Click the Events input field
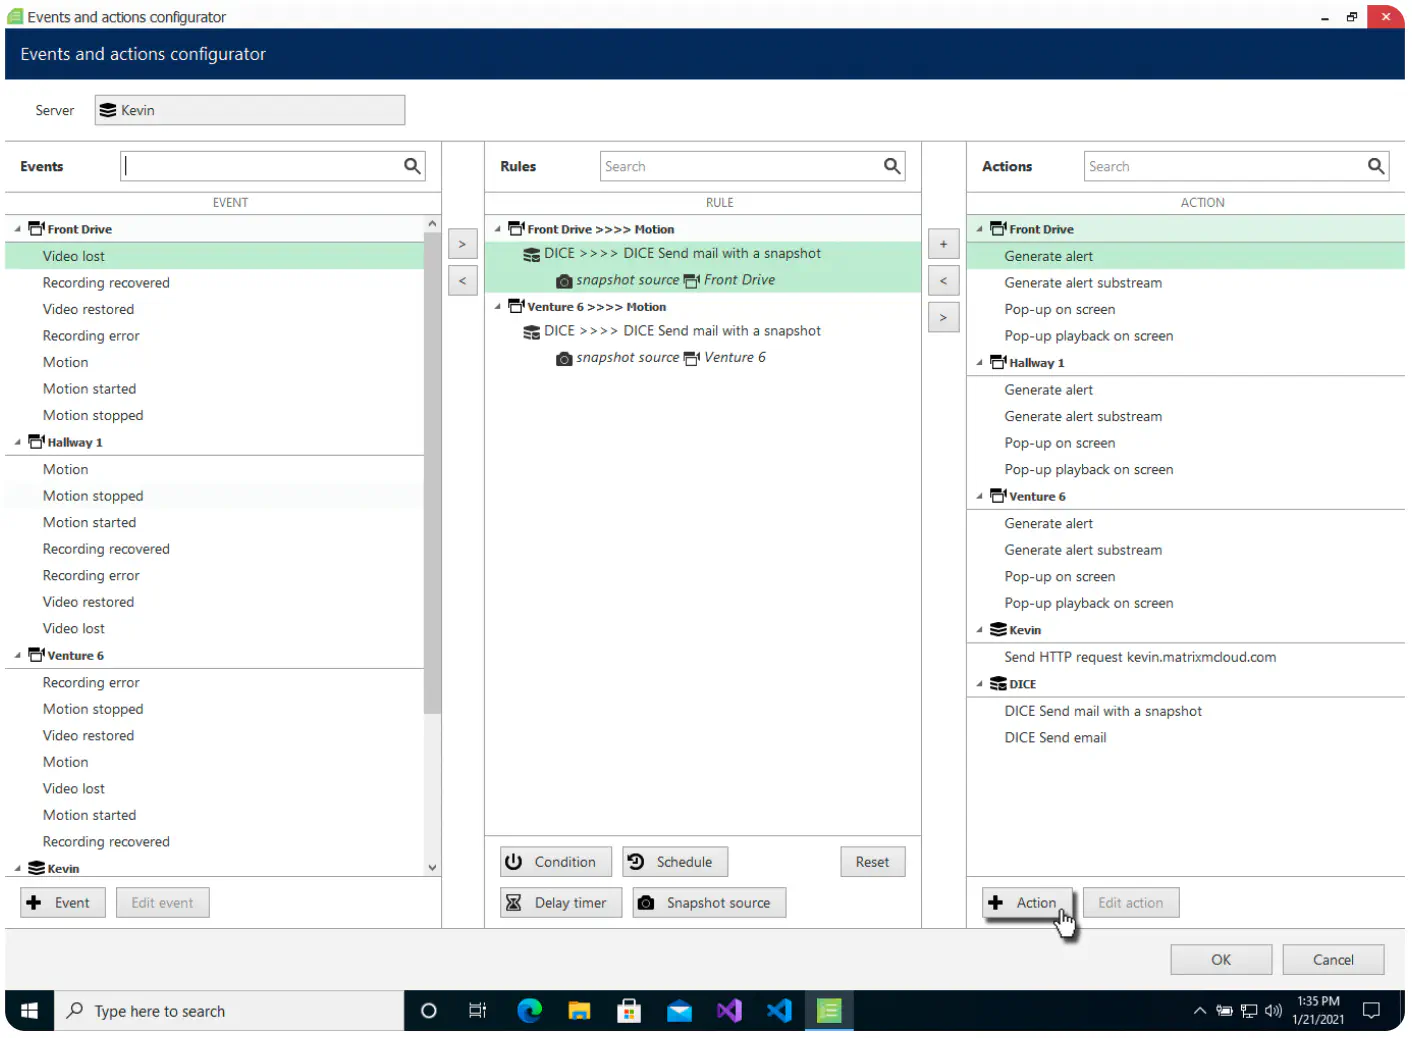 (272, 166)
